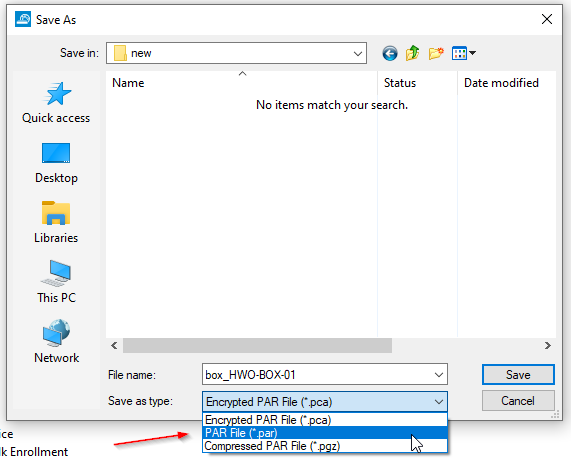Expand the File name history dropdown
The height and width of the screenshot is (466, 571).
pyautogui.click(x=439, y=374)
